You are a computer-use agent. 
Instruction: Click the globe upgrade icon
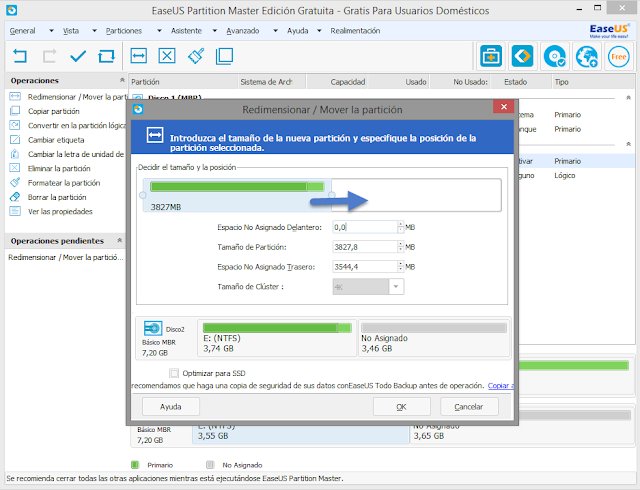point(587,56)
